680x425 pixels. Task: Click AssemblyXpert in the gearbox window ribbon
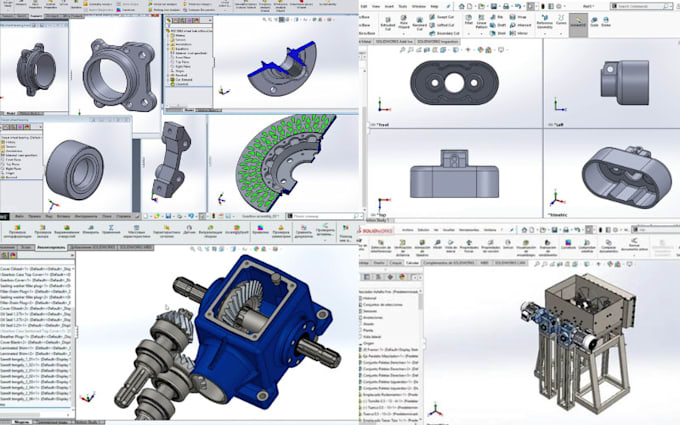(x=237, y=230)
